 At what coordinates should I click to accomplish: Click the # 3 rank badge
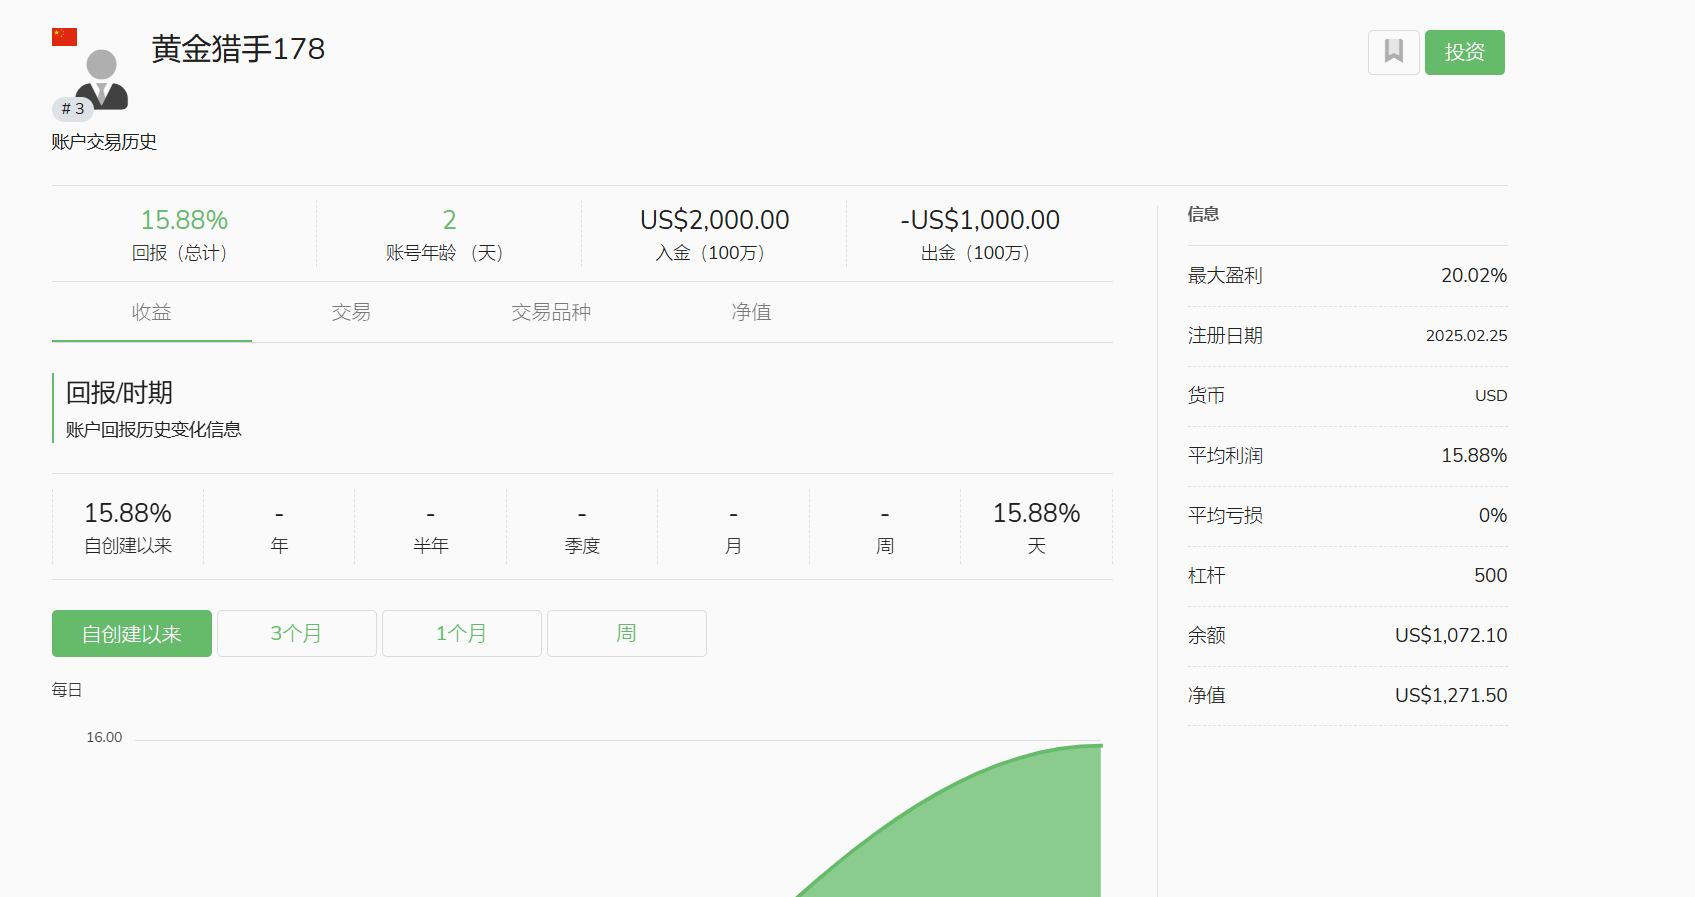click(x=73, y=109)
